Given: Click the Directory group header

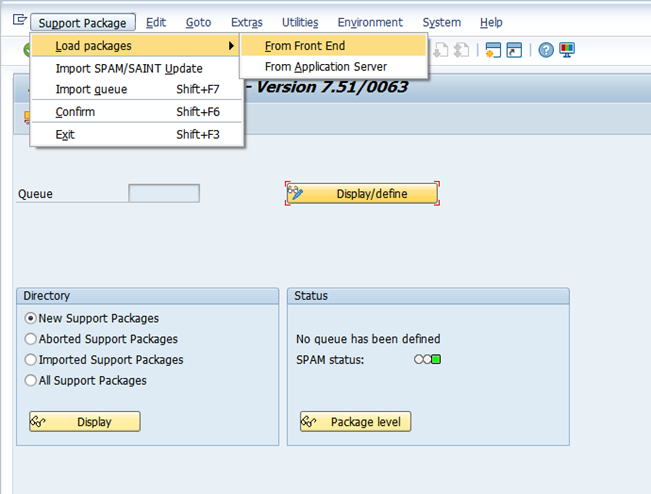Looking at the screenshot, I should click(x=147, y=296).
